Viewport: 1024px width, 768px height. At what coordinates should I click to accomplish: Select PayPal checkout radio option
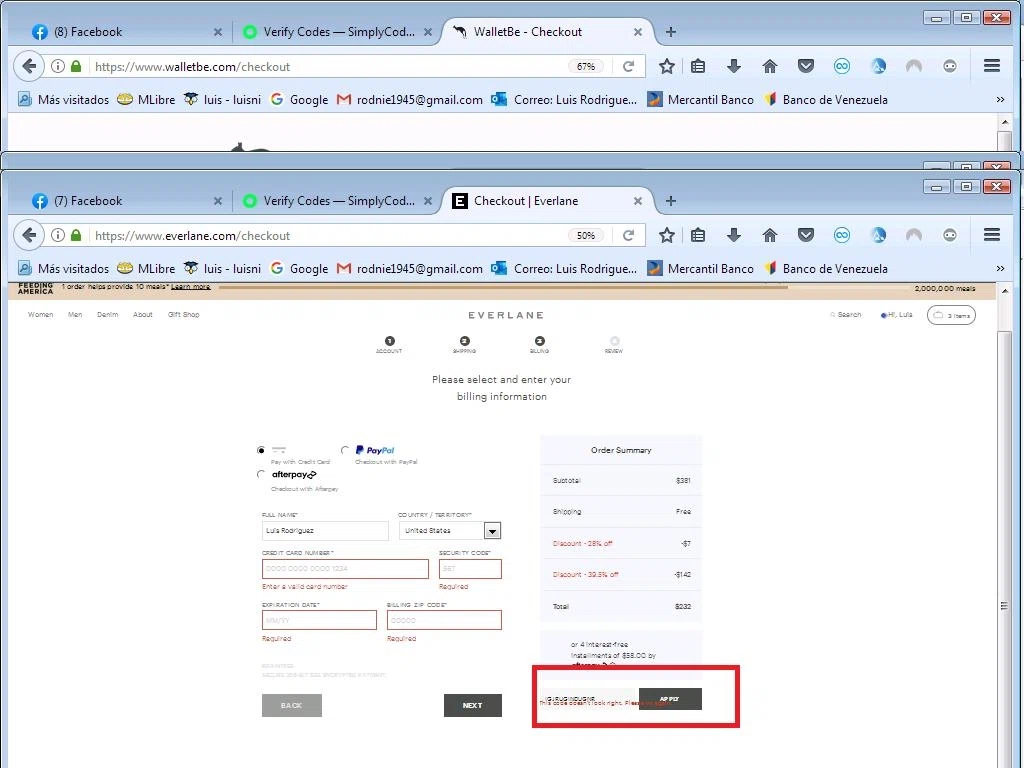[x=345, y=450]
